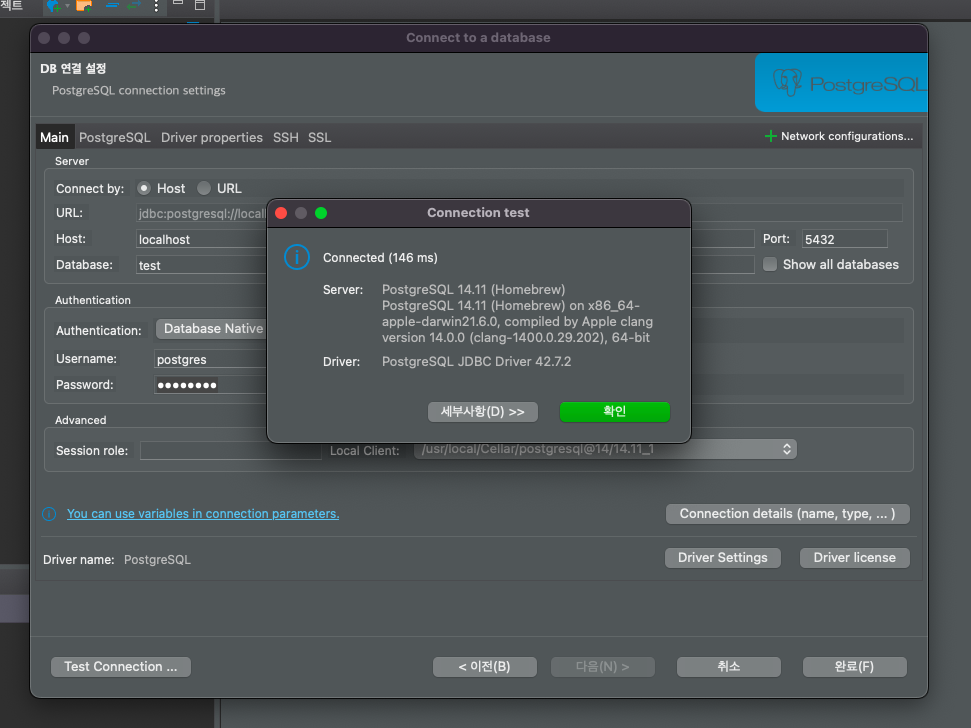This screenshot has height=728, width=971.
Task: Click the info icon beside variables link
Action: tap(49, 514)
